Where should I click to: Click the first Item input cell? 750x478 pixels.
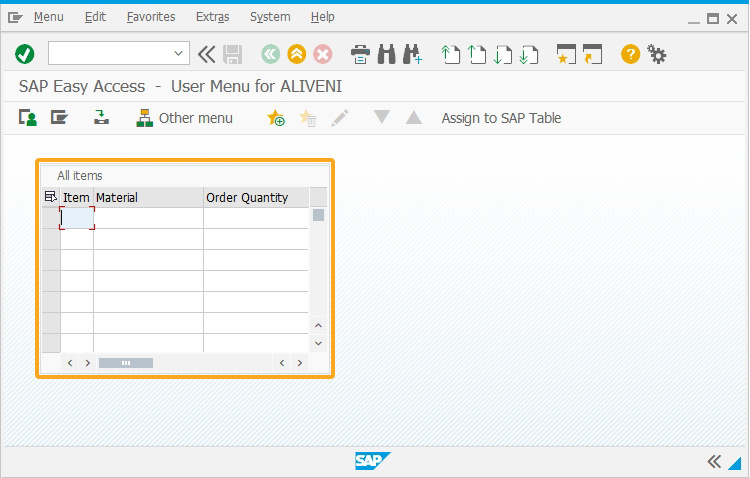77,218
